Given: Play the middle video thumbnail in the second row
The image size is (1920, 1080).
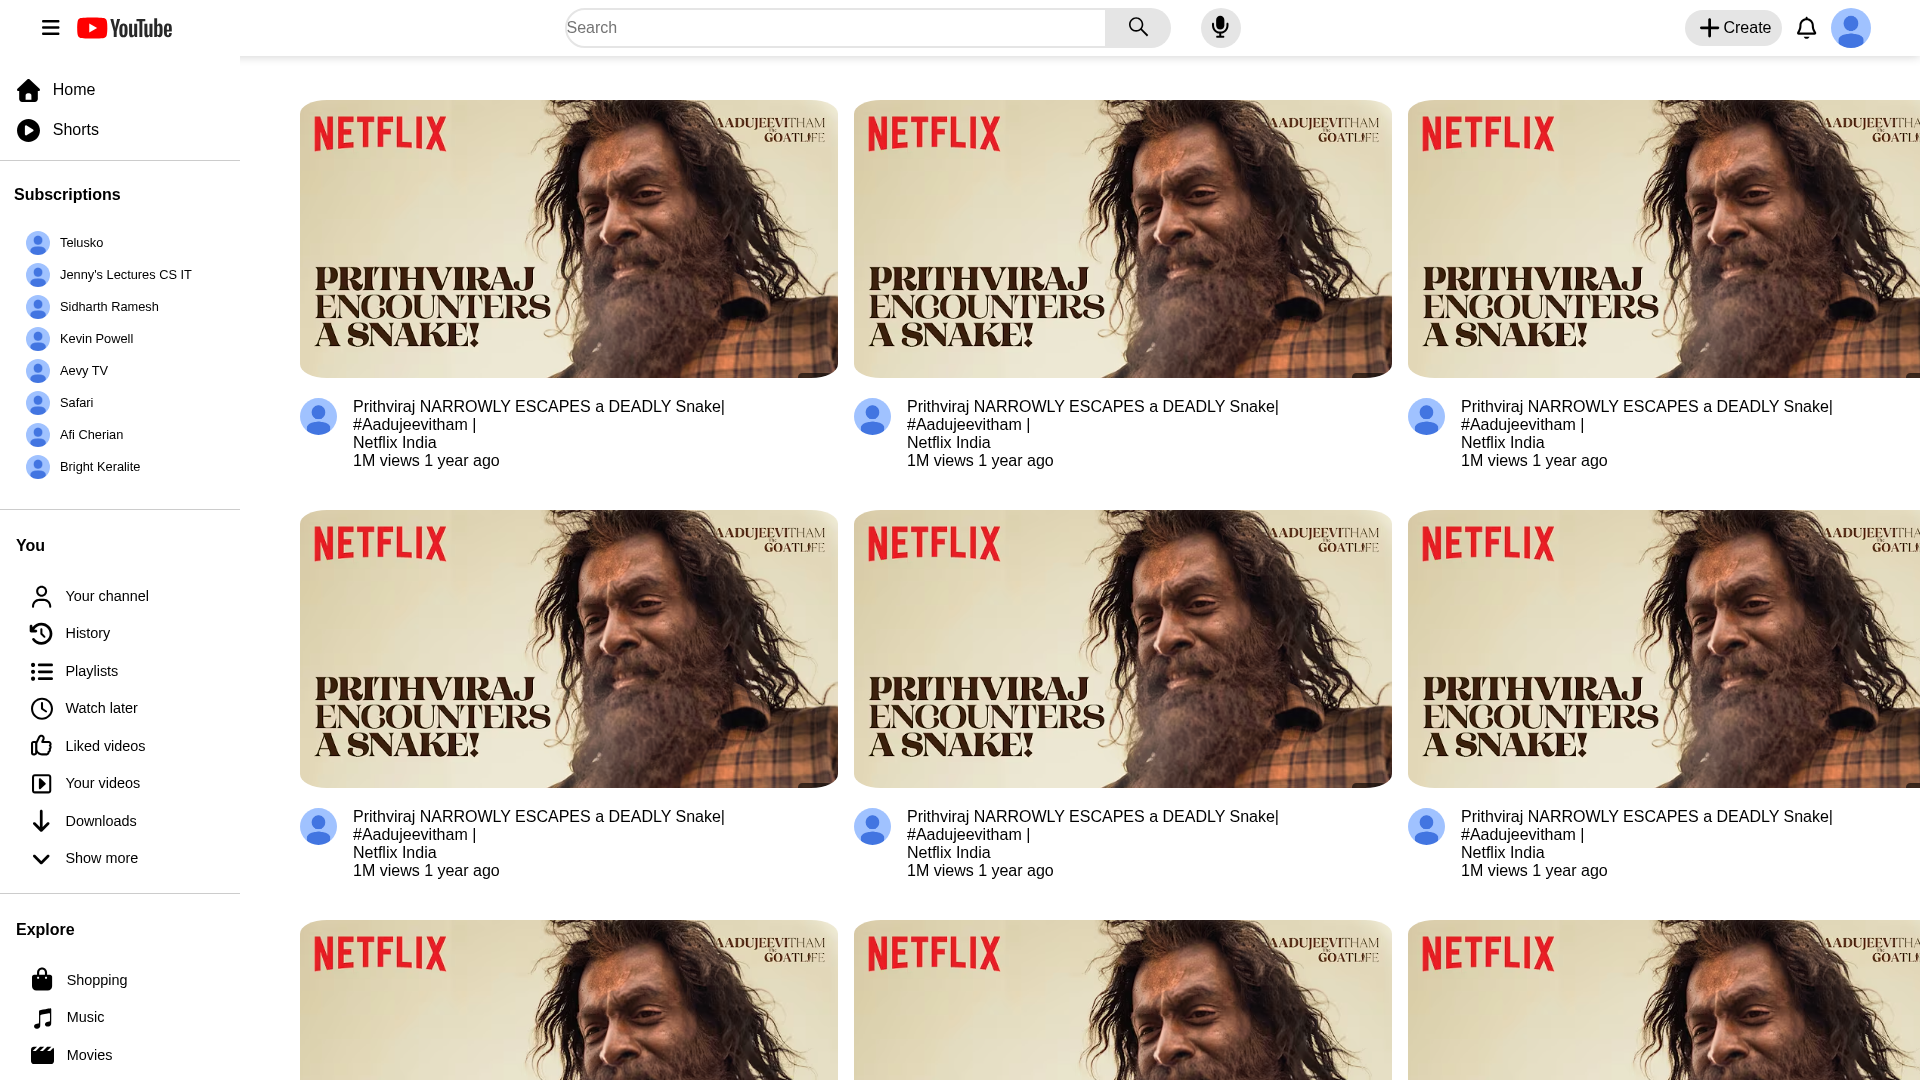Looking at the screenshot, I should [1123, 649].
